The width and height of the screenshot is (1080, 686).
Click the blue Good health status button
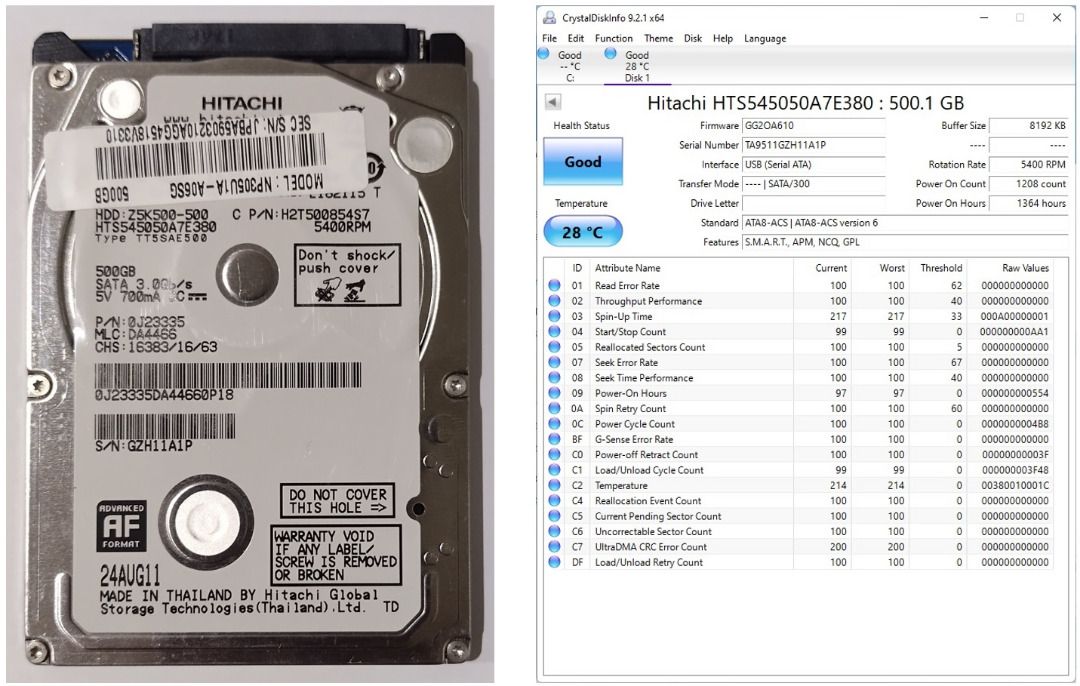(x=583, y=161)
